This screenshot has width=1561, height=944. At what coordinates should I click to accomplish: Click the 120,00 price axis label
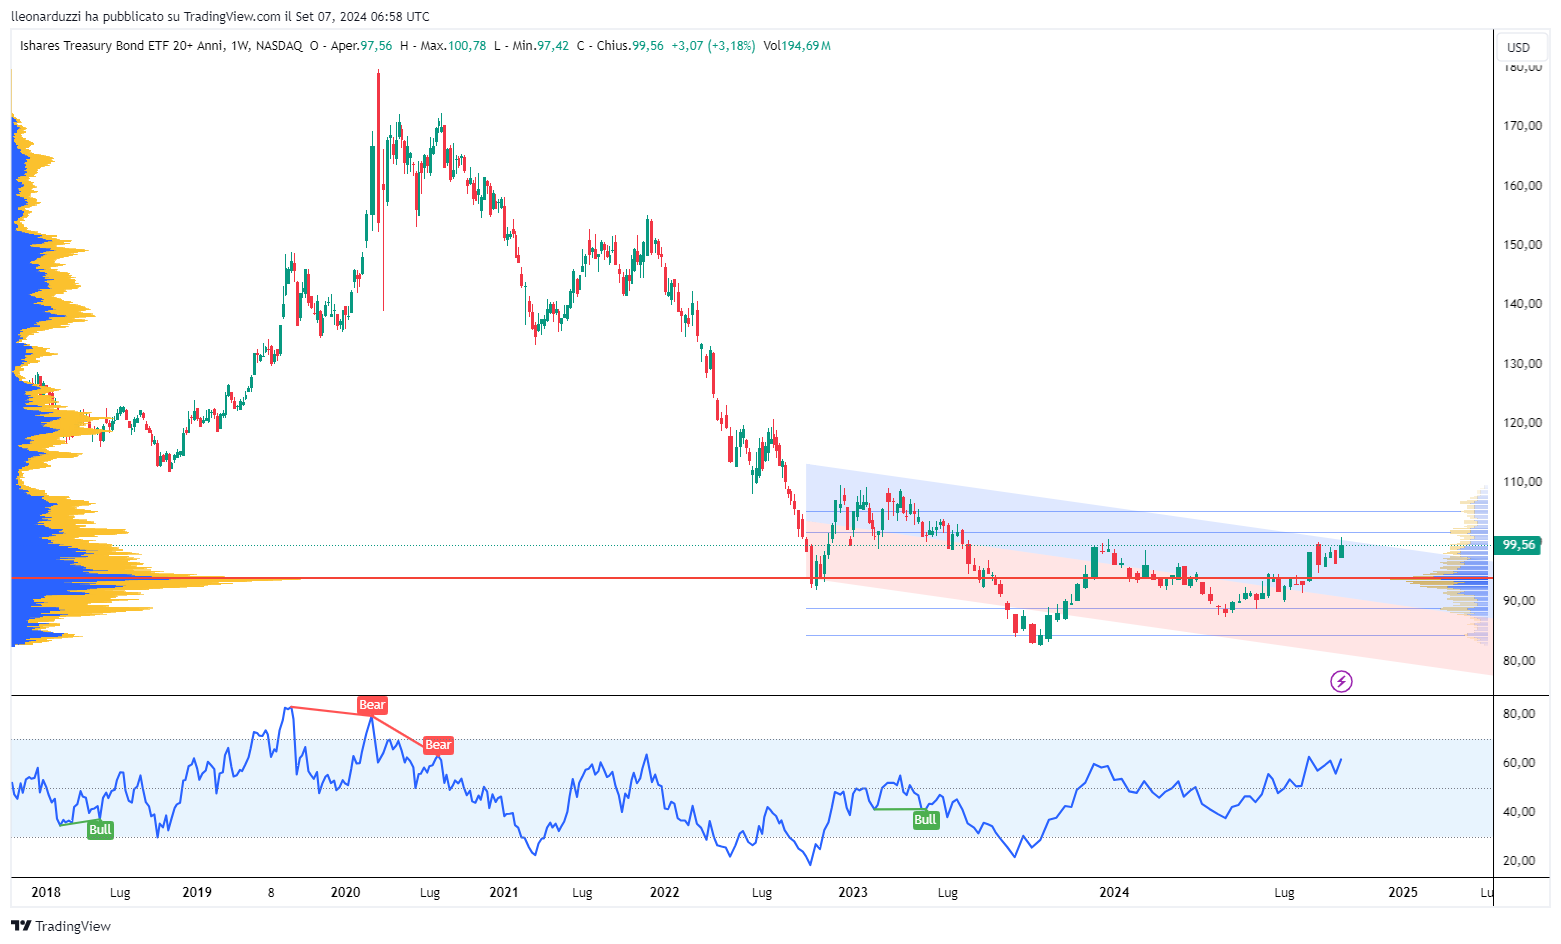click(1523, 423)
